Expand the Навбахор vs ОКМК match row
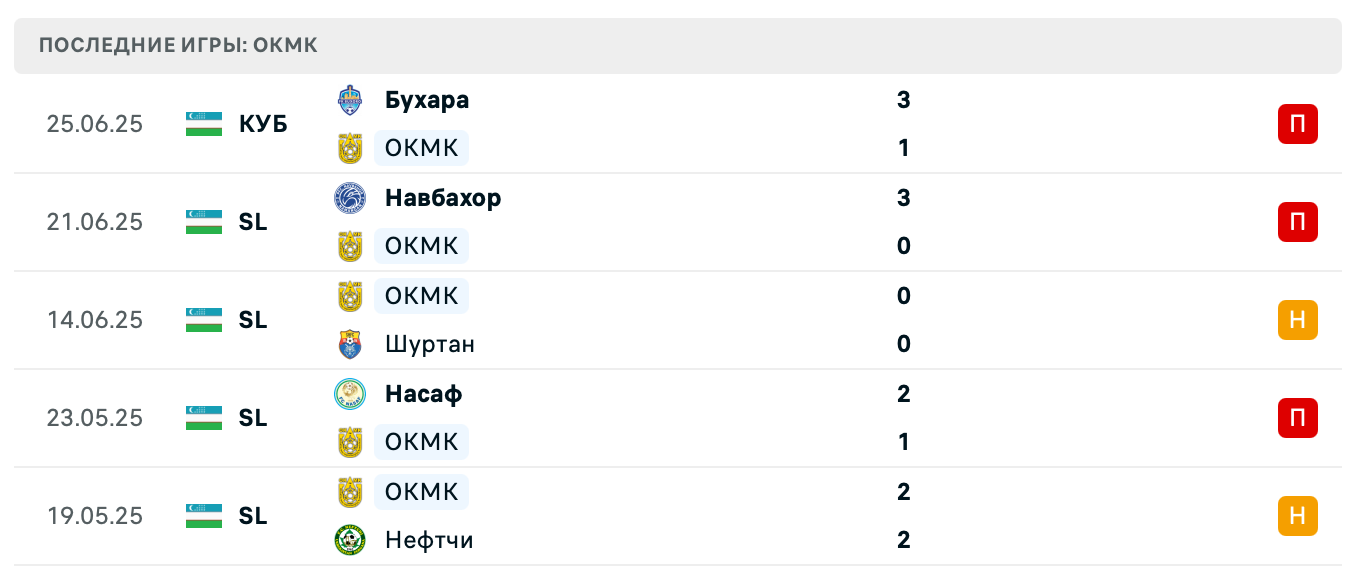 tap(678, 222)
